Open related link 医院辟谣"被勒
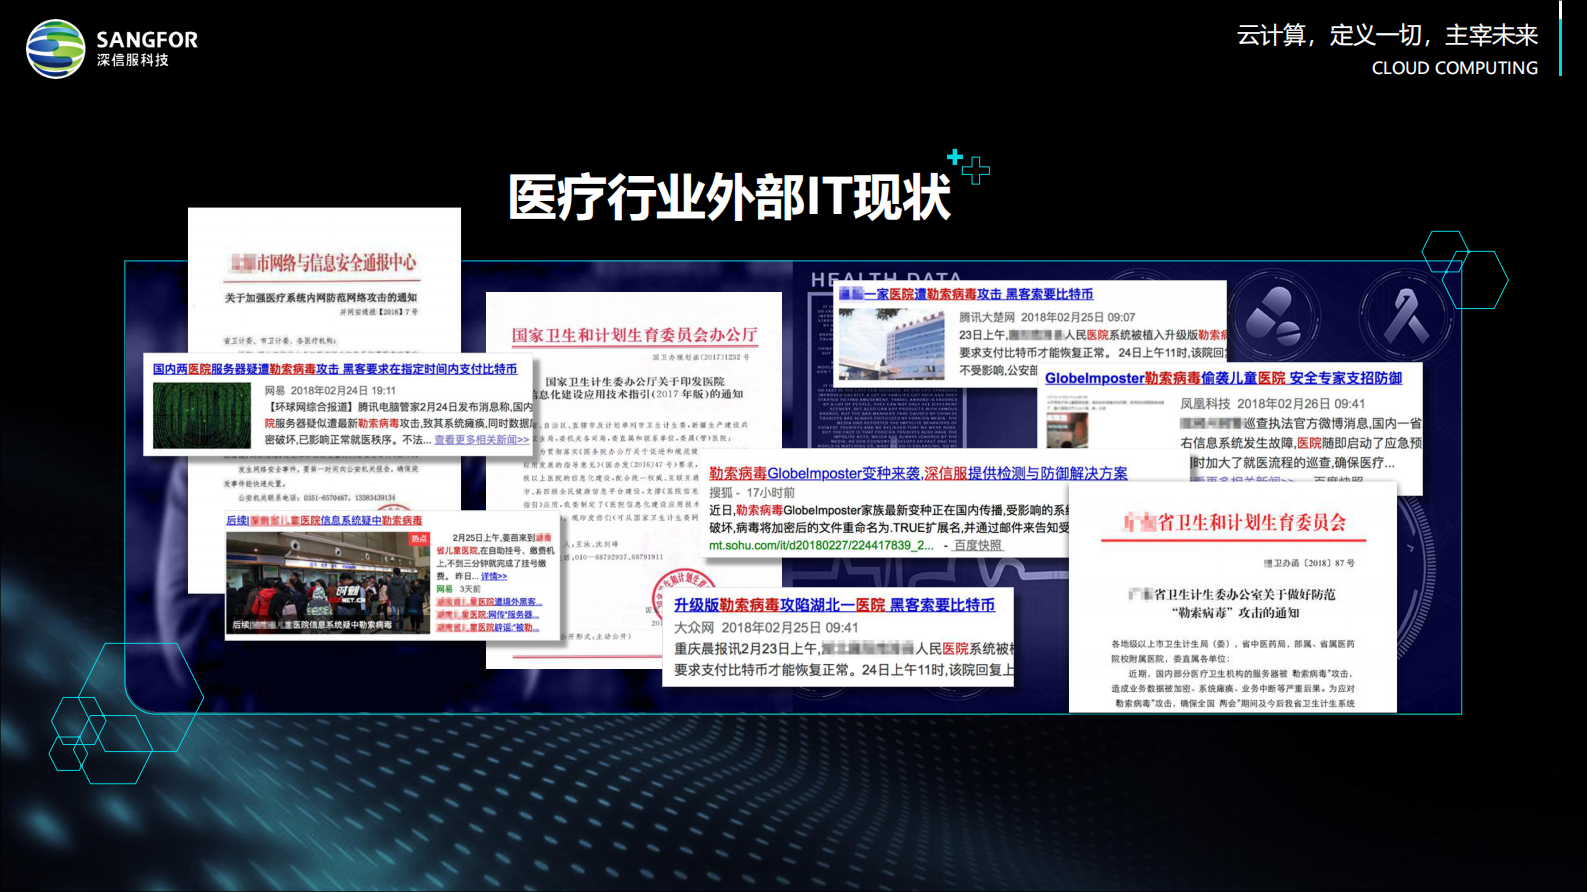 [488, 628]
